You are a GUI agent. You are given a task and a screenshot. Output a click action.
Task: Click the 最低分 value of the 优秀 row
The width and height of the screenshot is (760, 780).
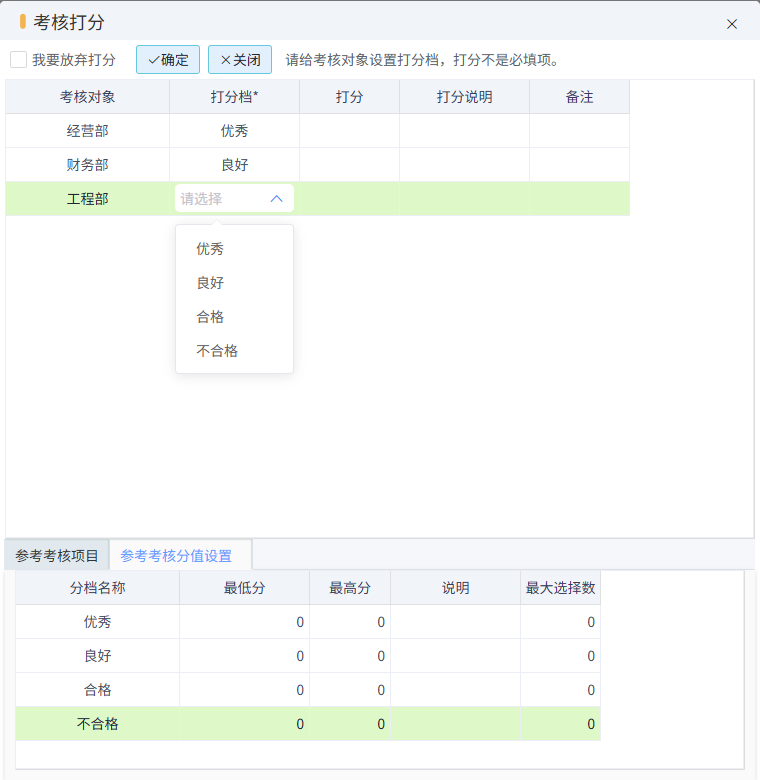click(244, 622)
